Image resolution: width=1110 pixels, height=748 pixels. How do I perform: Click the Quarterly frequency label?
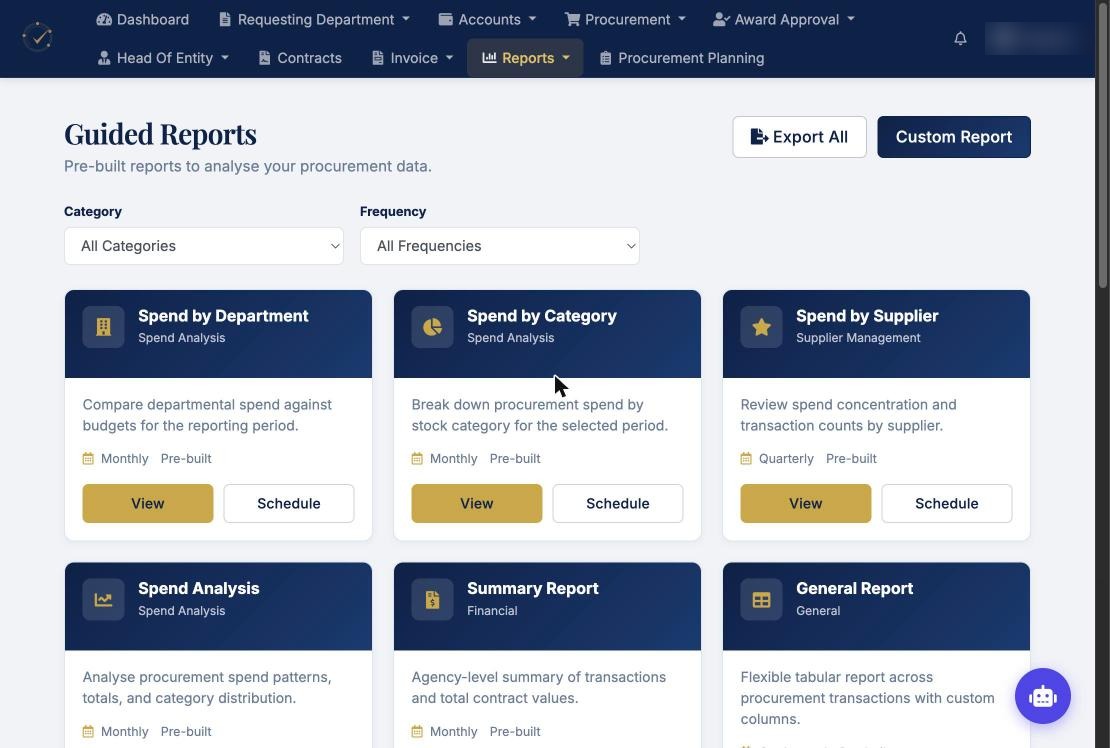[x=786, y=459]
